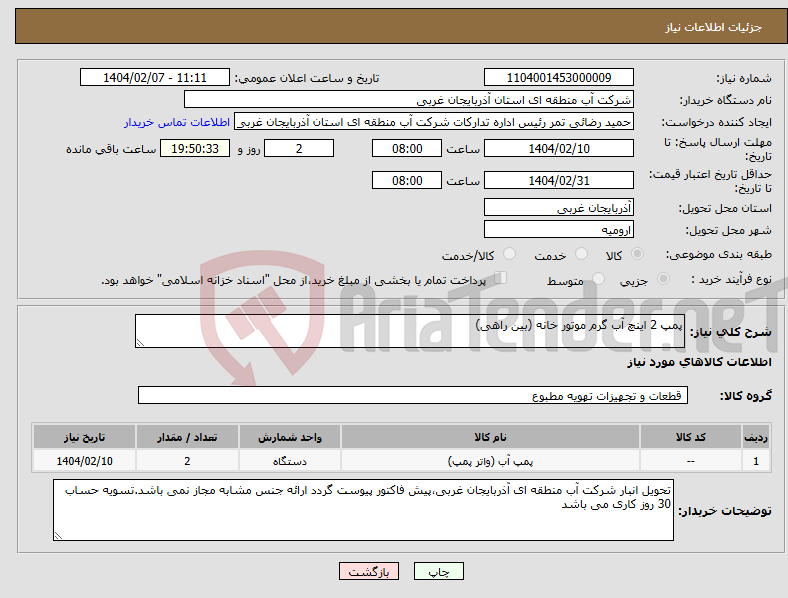This screenshot has width=788, height=598.
Task: Click the delivery province field آذربایجان غربی
Action: tap(558, 207)
